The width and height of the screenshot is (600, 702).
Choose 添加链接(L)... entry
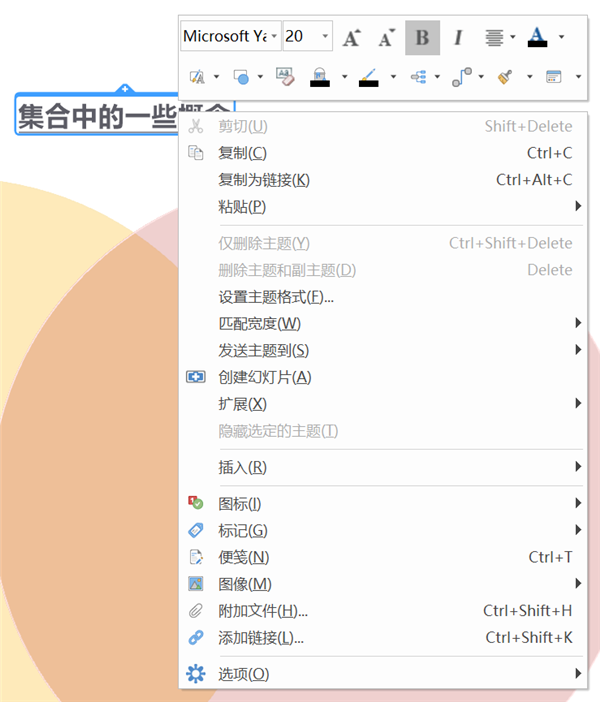pos(383,638)
